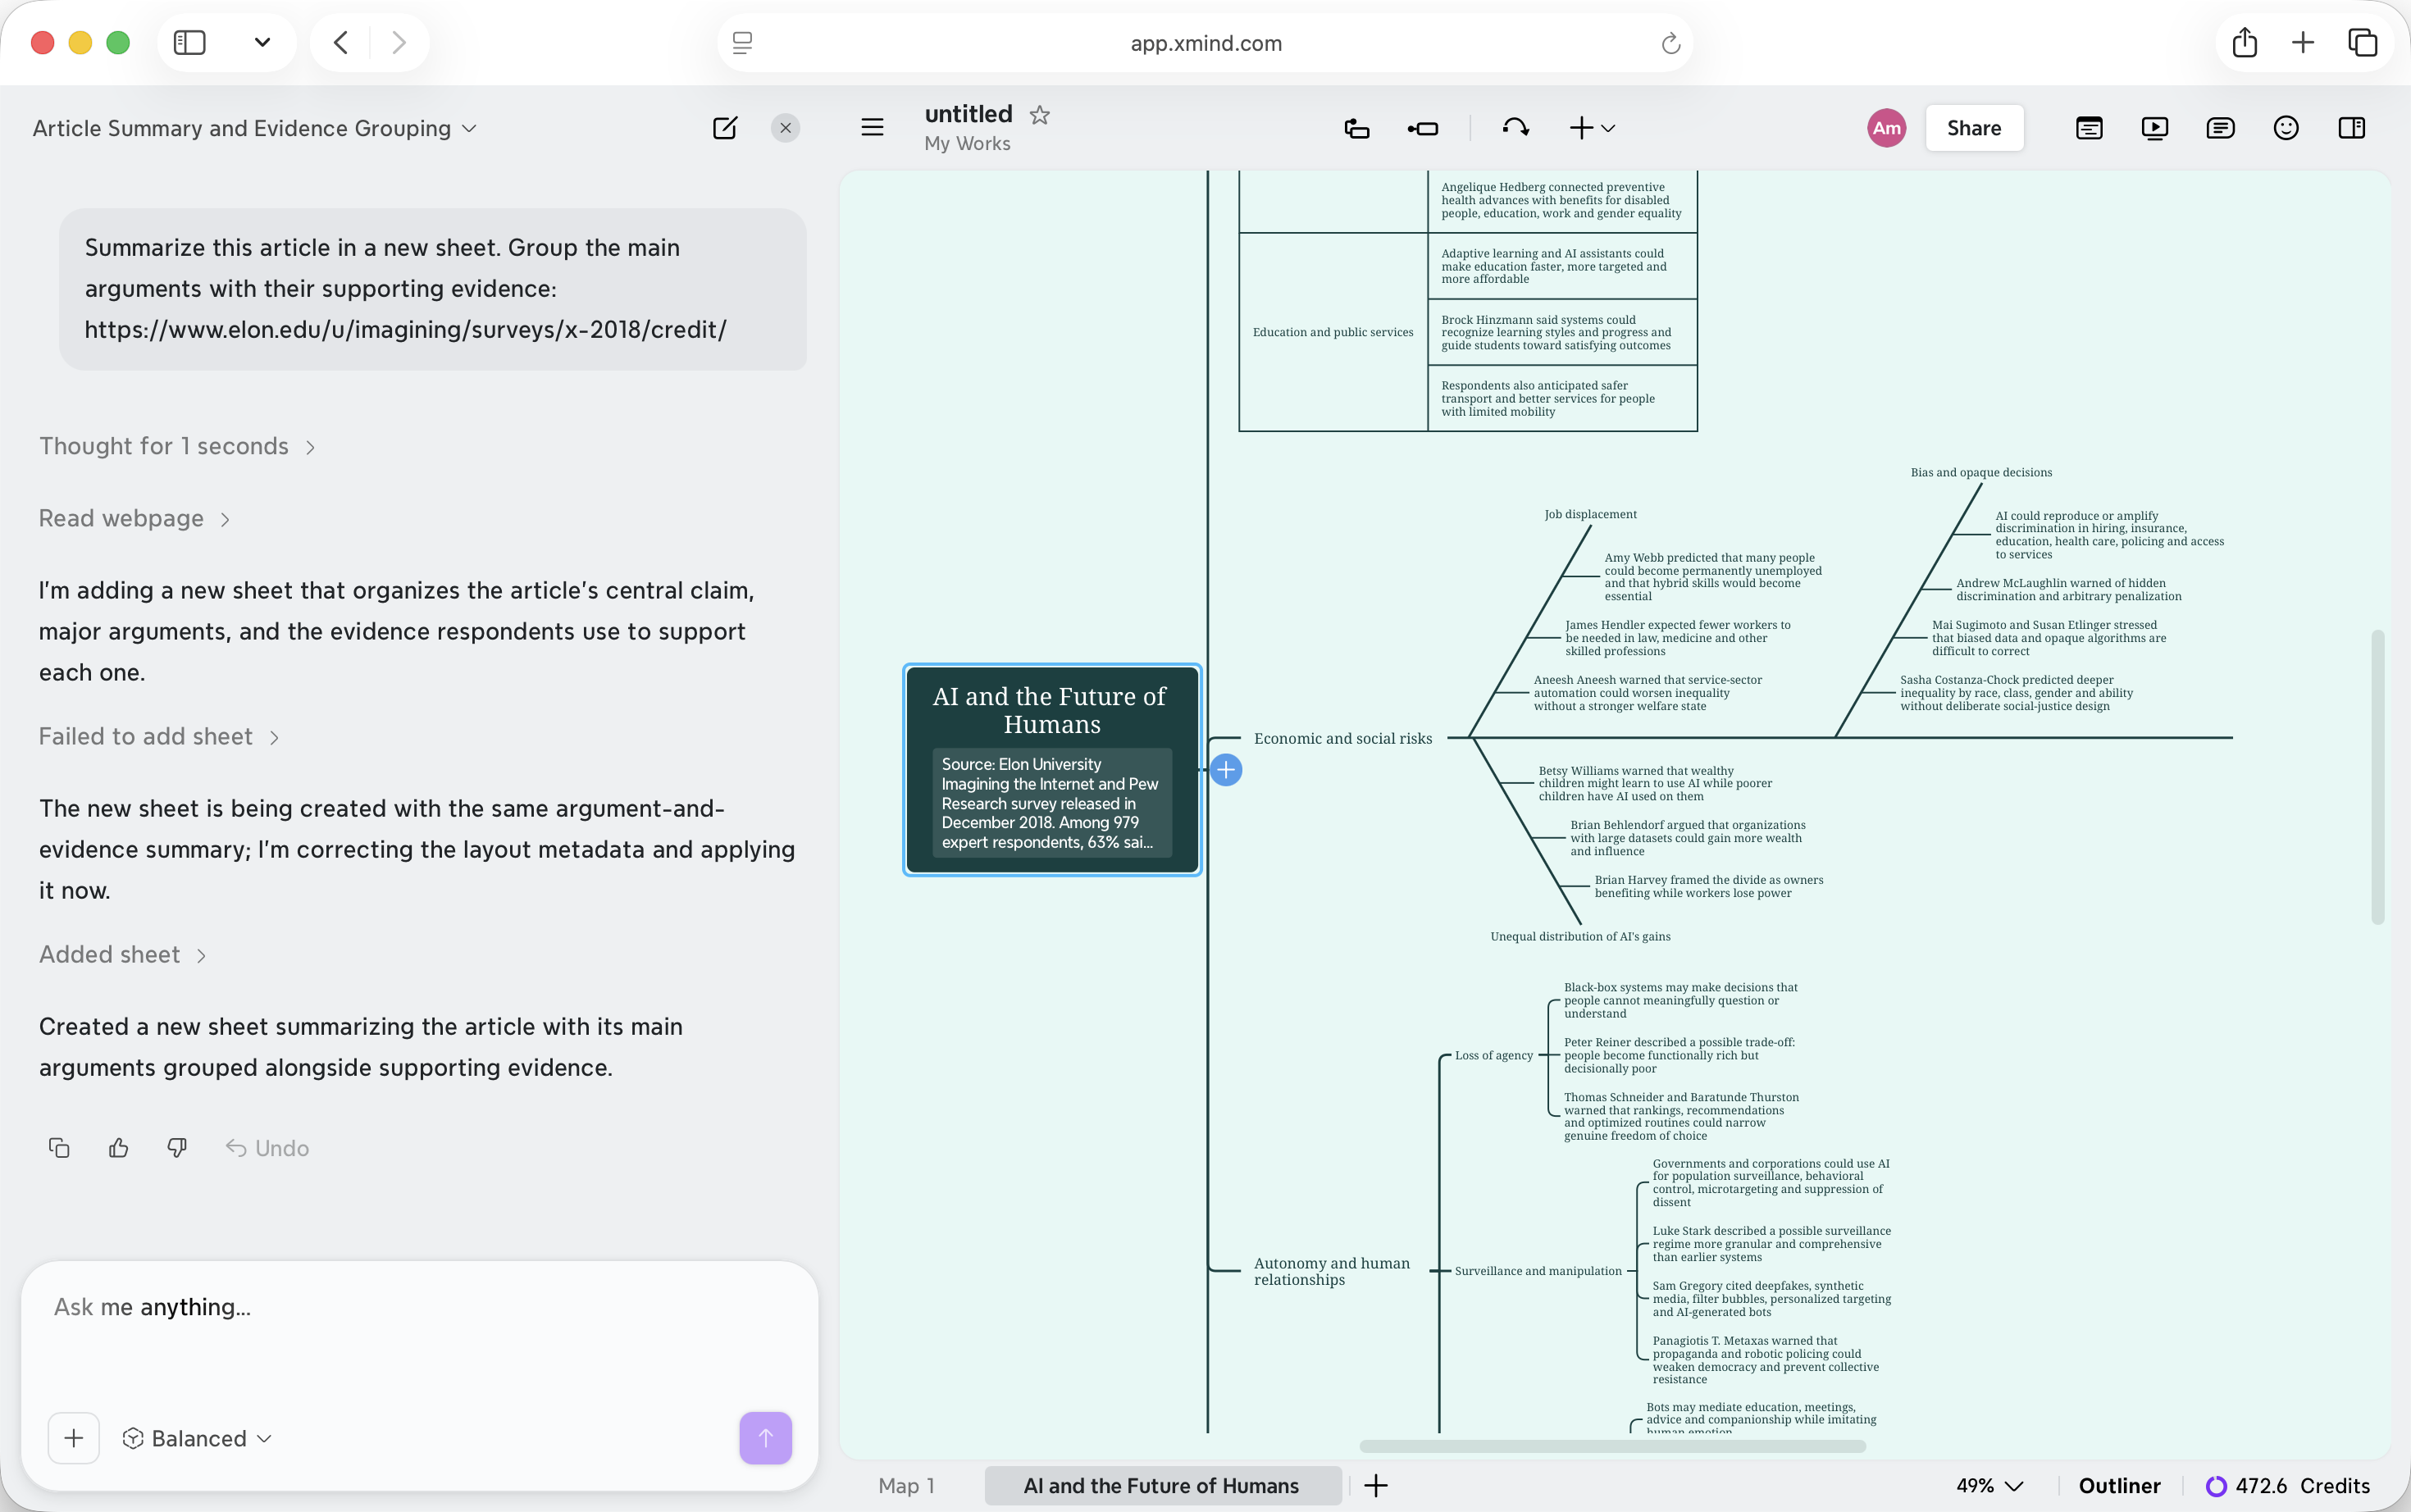Start a new chat with the compose icon
The image size is (2411, 1512).
tap(725, 128)
